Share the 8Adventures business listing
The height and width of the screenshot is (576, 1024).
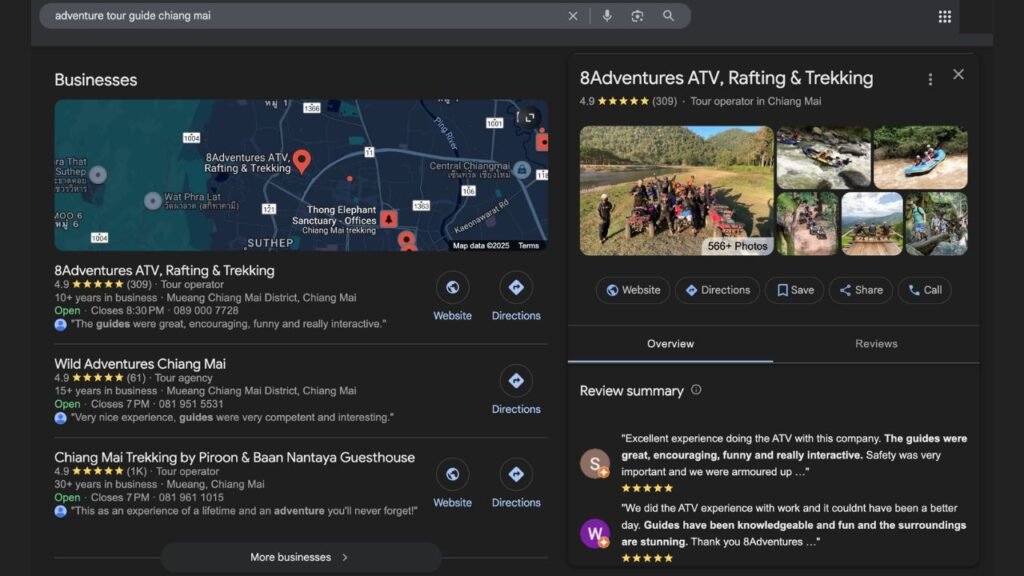[860, 290]
